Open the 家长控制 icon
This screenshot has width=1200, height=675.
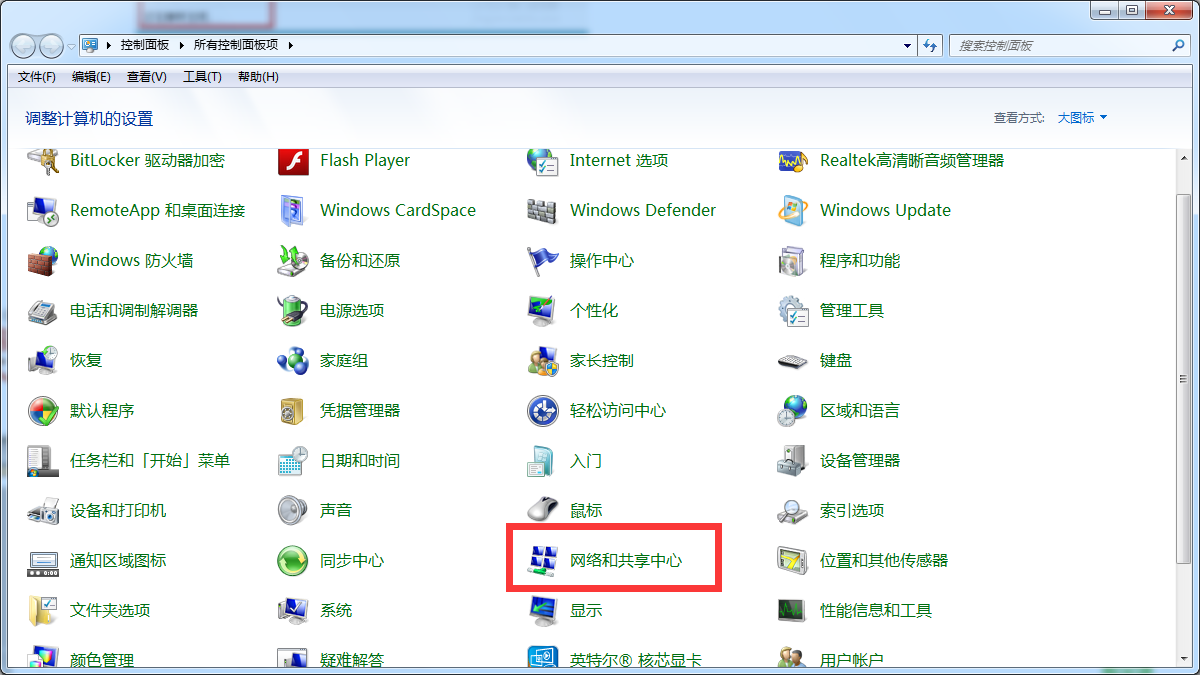542,361
